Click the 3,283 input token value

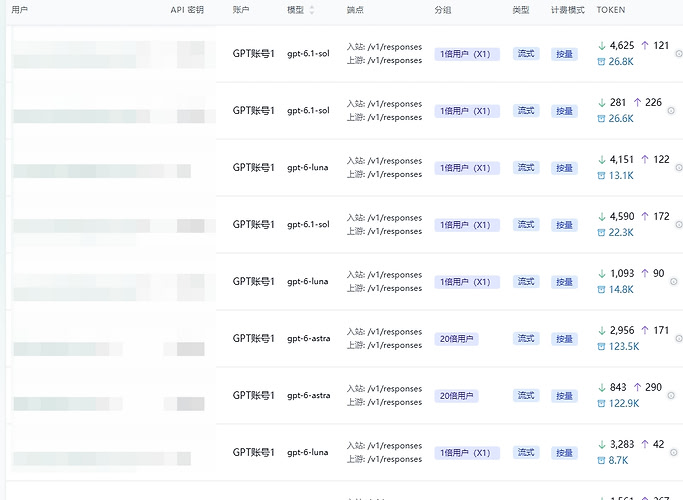(622, 445)
